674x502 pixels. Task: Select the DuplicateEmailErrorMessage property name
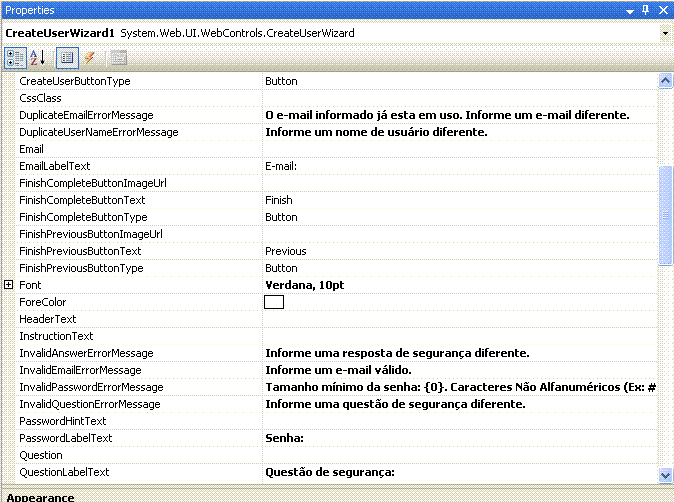tap(86, 115)
